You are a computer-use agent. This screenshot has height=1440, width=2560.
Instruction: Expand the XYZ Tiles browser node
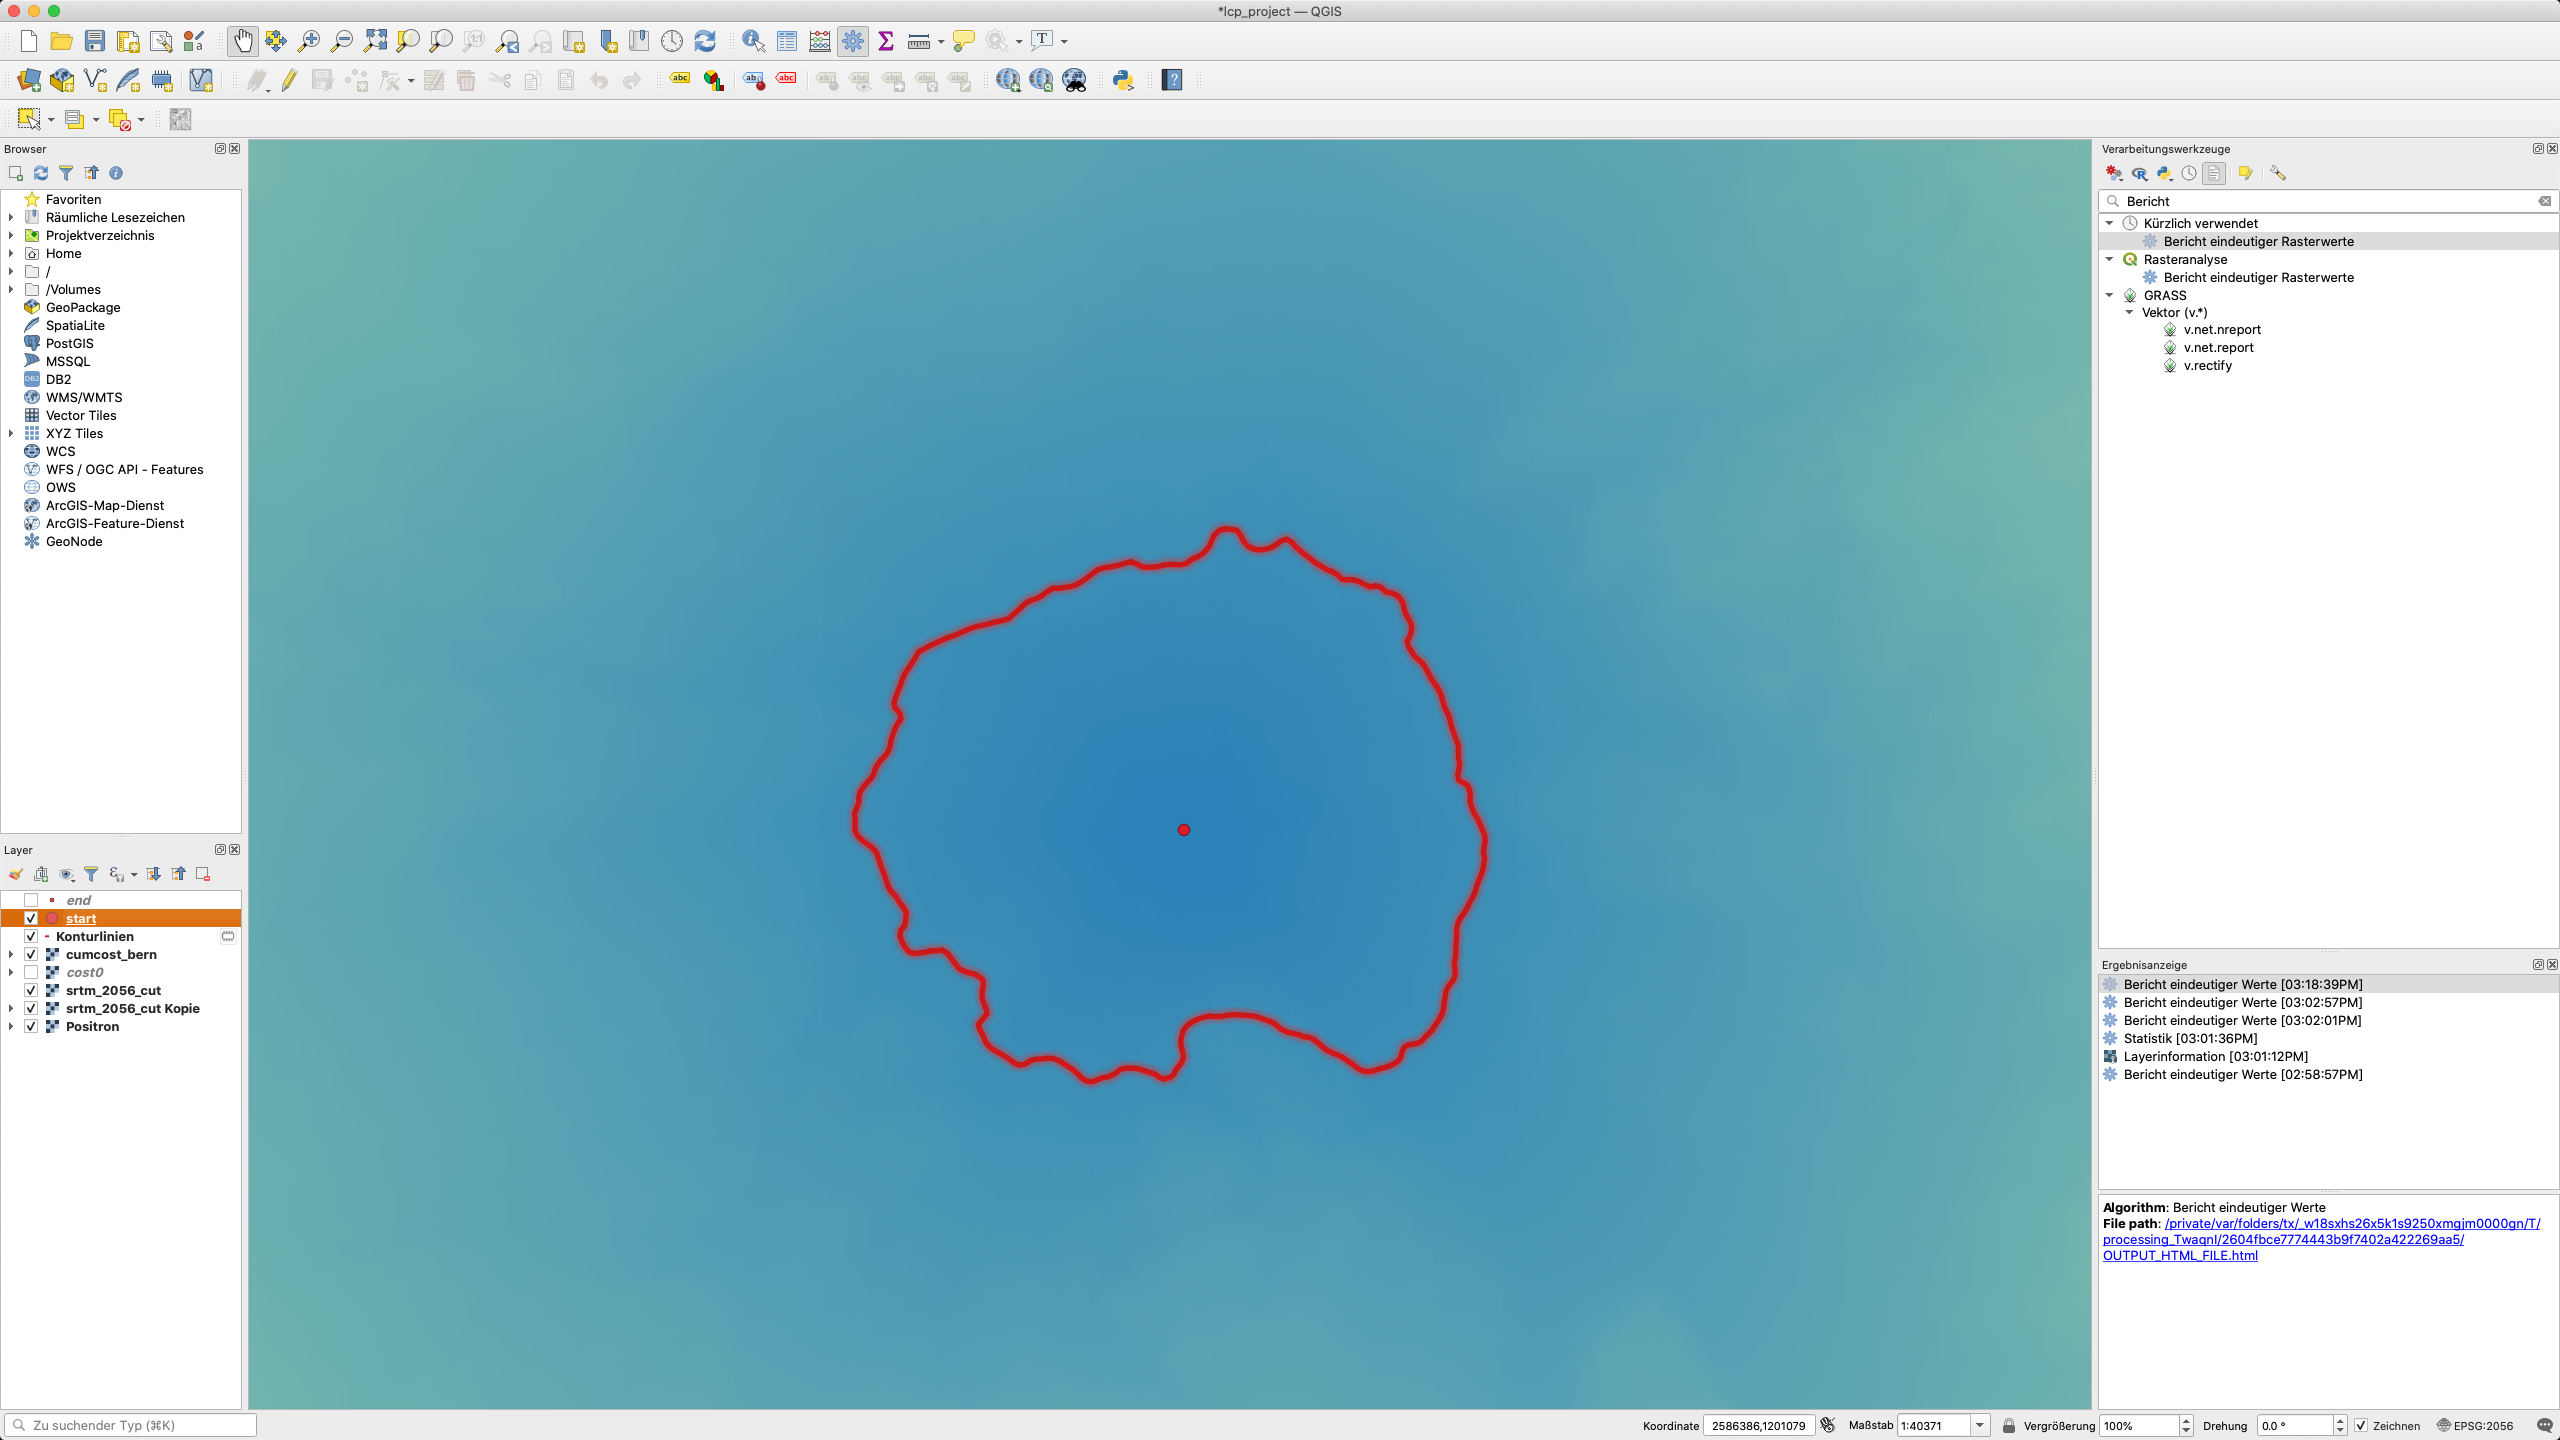click(11, 433)
